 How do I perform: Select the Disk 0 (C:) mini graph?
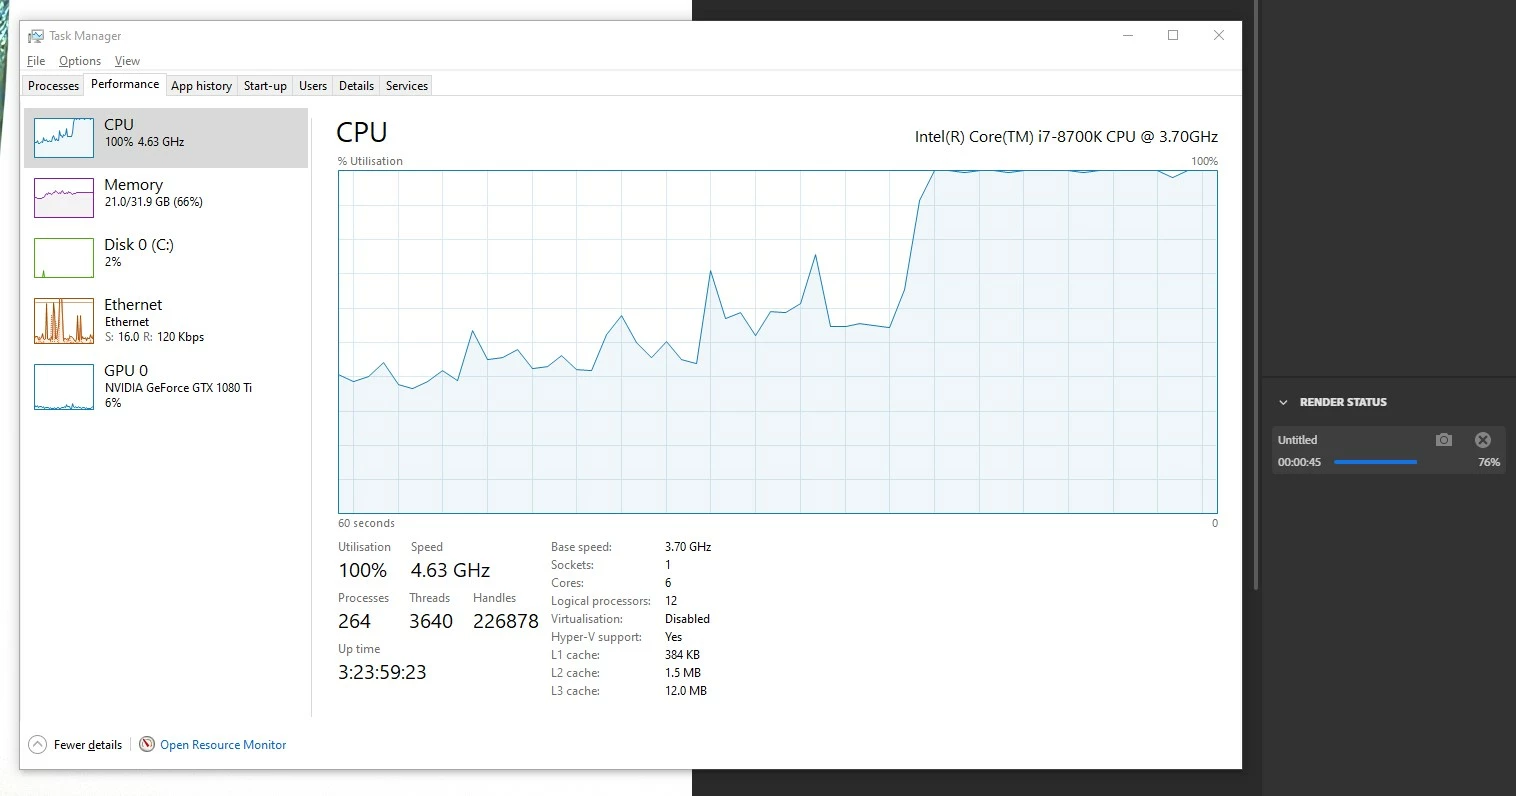coord(64,258)
